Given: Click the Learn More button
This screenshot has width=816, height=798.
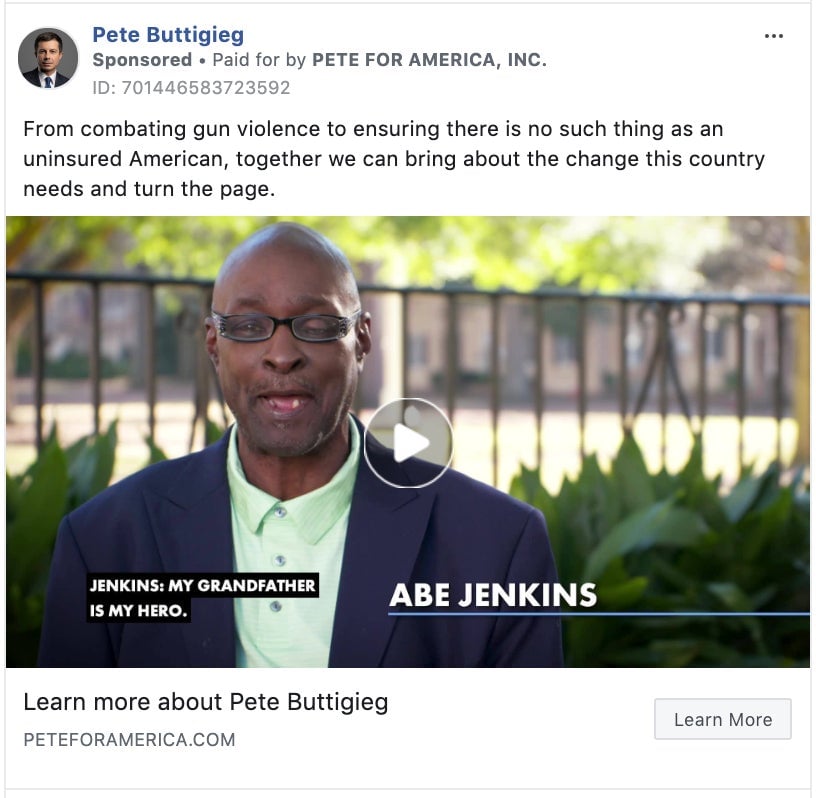Looking at the screenshot, I should (x=723, y=719).
